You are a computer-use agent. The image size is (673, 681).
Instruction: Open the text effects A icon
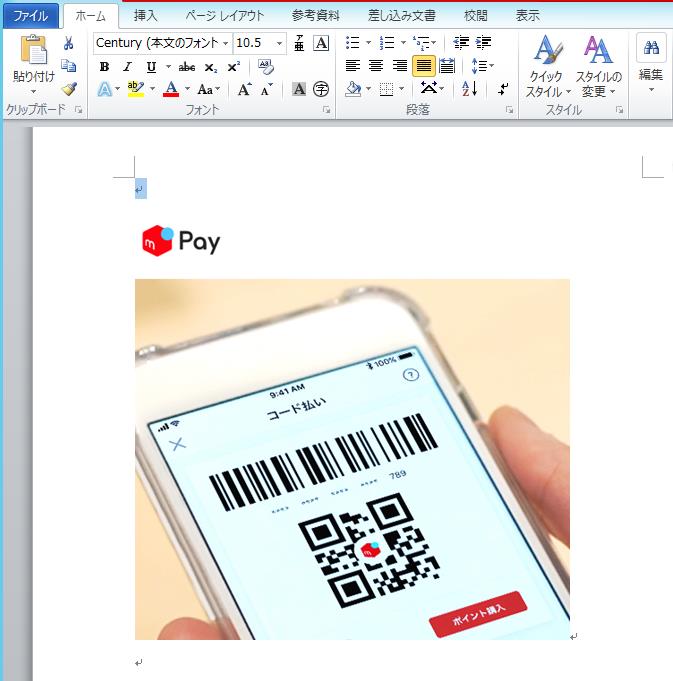coord(105,89)
